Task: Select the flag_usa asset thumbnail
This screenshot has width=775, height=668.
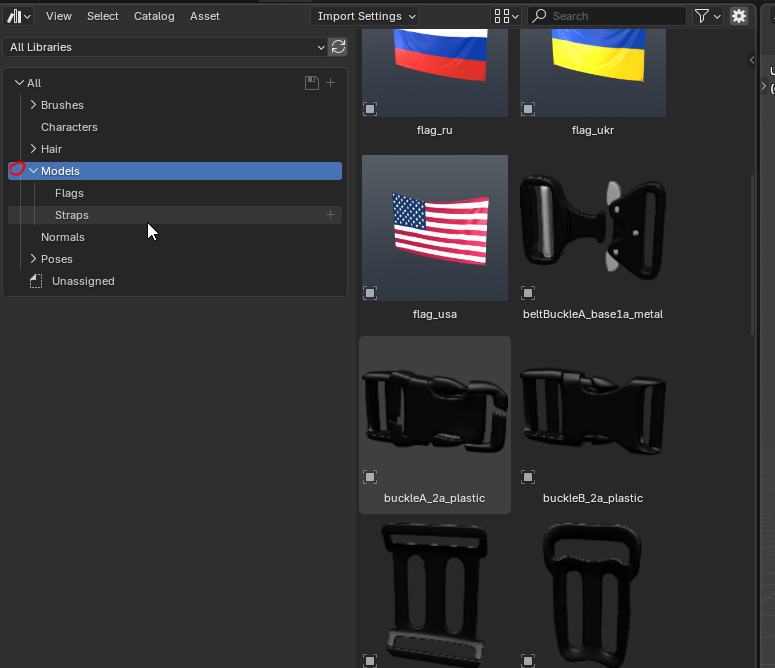Action: 435,228
